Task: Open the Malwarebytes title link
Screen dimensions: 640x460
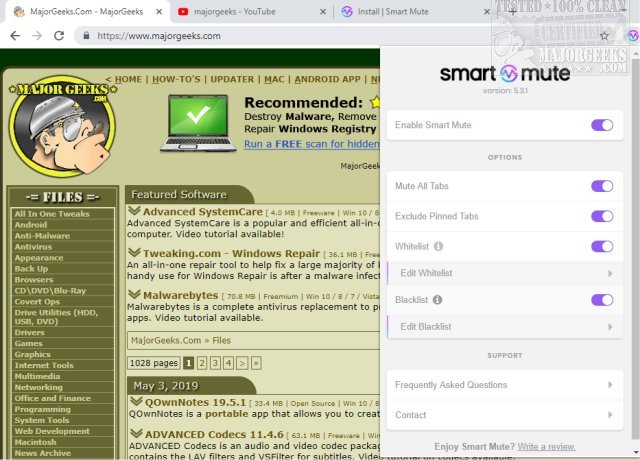Action: tap(180, 295)
